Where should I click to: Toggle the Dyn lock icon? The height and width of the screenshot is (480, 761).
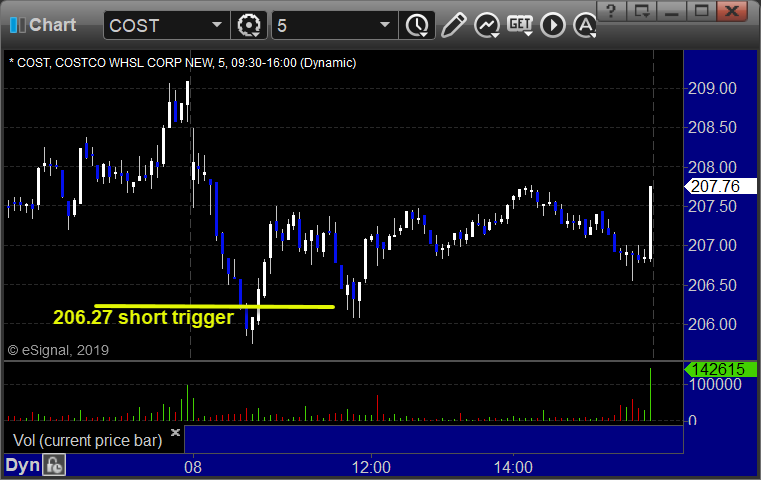tap(54, 465)
